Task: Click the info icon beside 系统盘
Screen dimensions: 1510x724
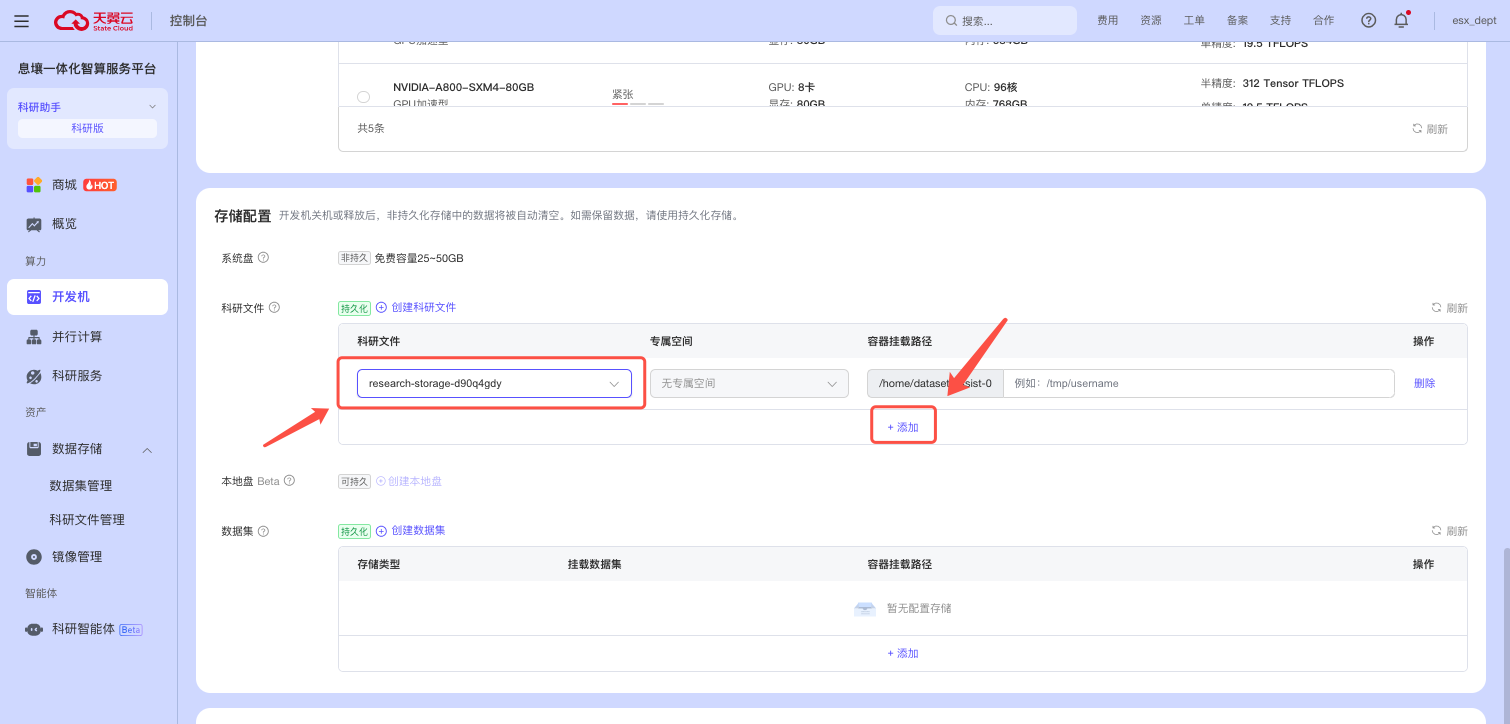Action: 263,258
